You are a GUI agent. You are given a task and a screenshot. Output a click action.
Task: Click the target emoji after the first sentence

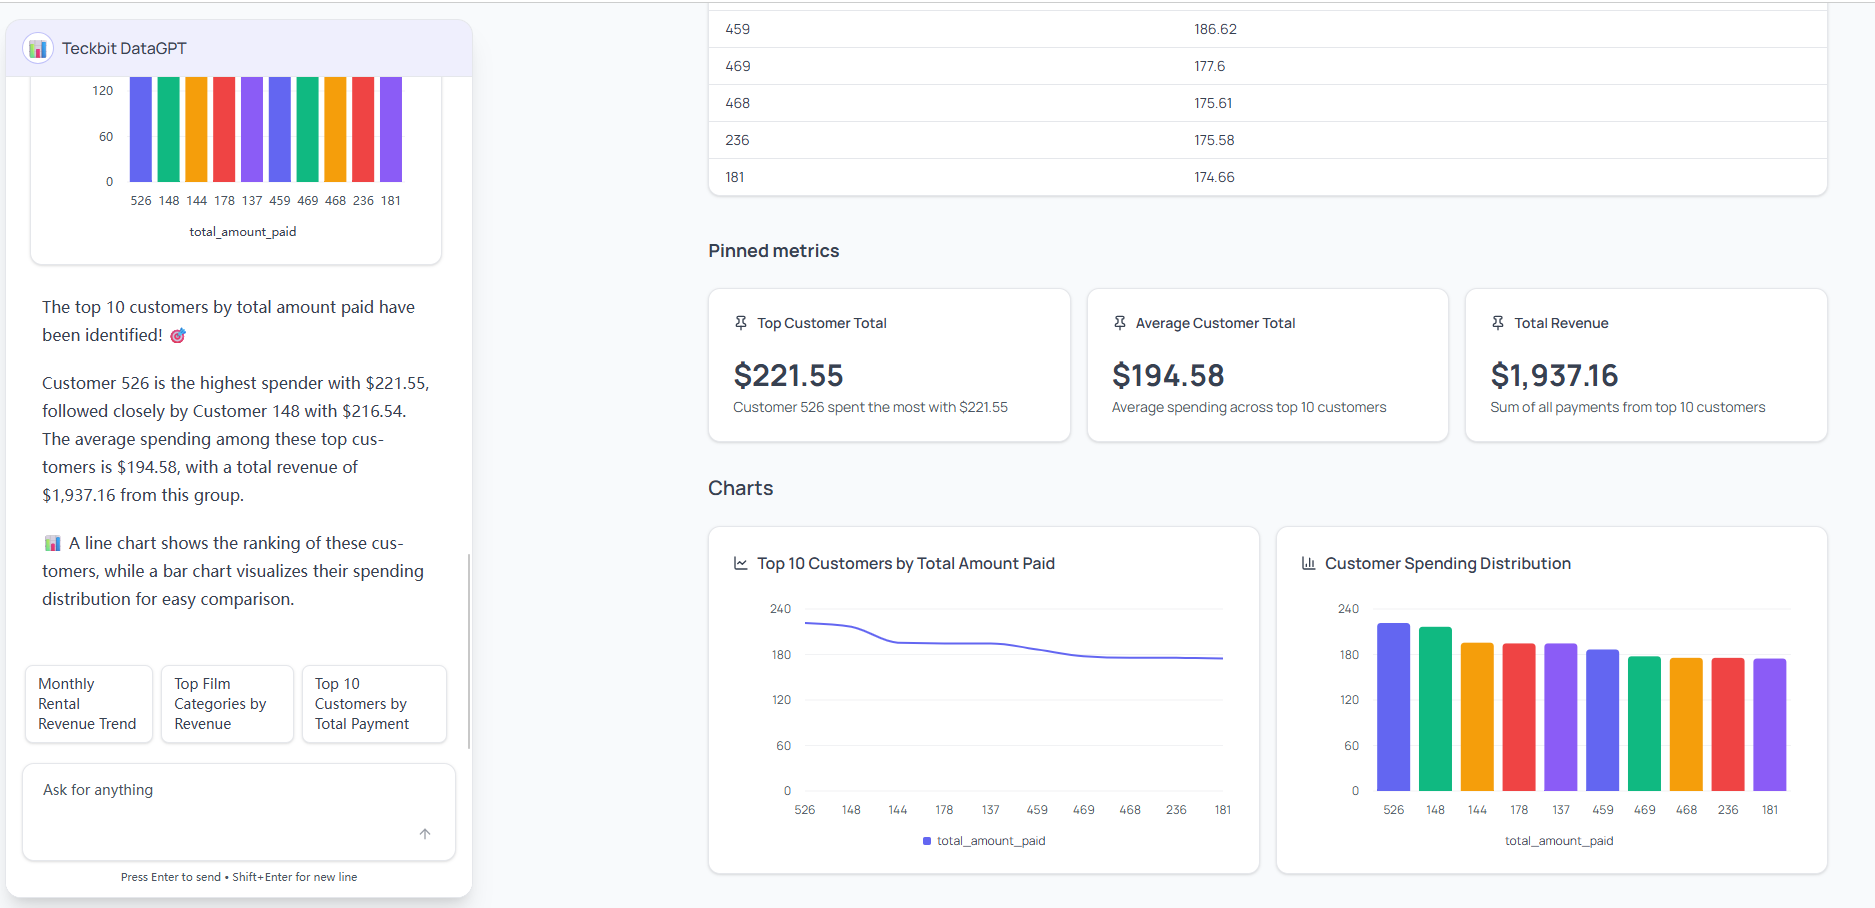click(177, 335)
